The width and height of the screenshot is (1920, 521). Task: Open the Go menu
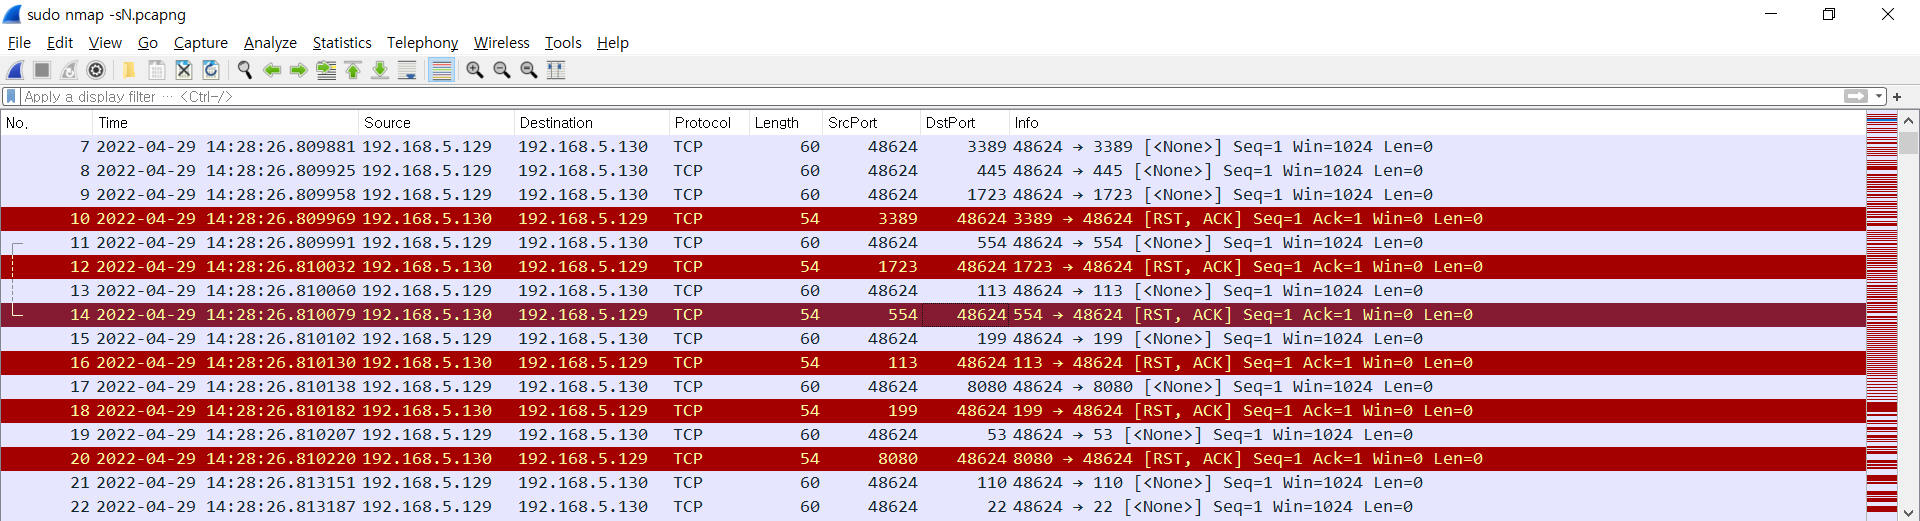(x=148, y=43)
